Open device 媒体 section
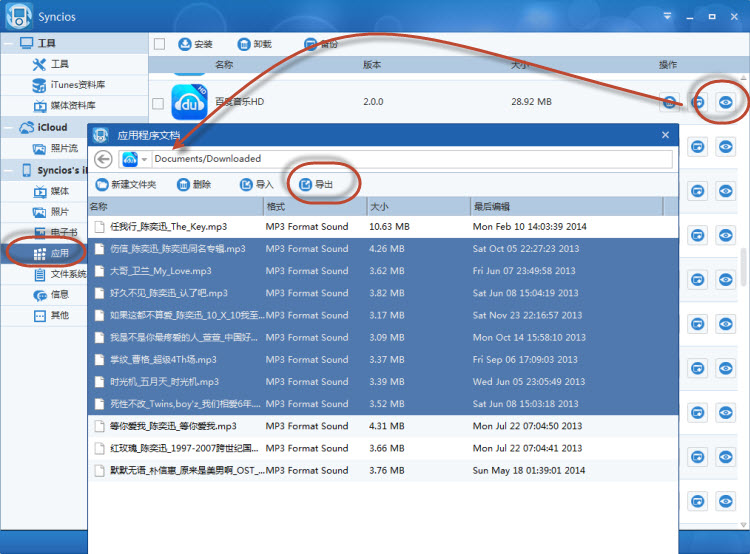 pos(51,191)
